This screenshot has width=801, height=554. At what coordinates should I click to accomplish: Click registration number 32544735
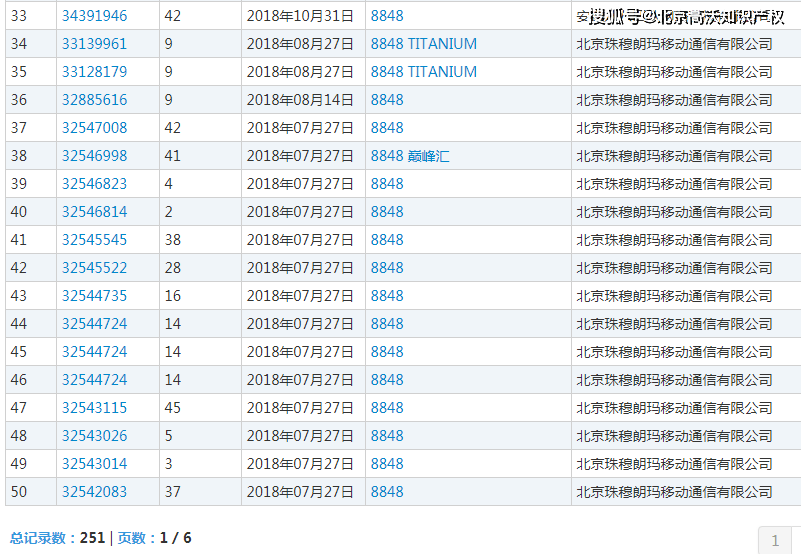94,296
